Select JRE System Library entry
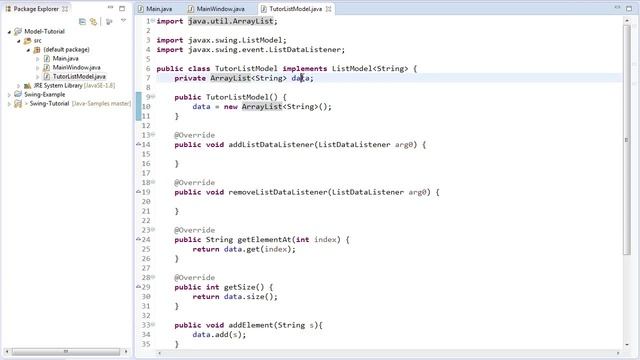The image size is (640, 360). pyautogui.click(x=74, y=86)
